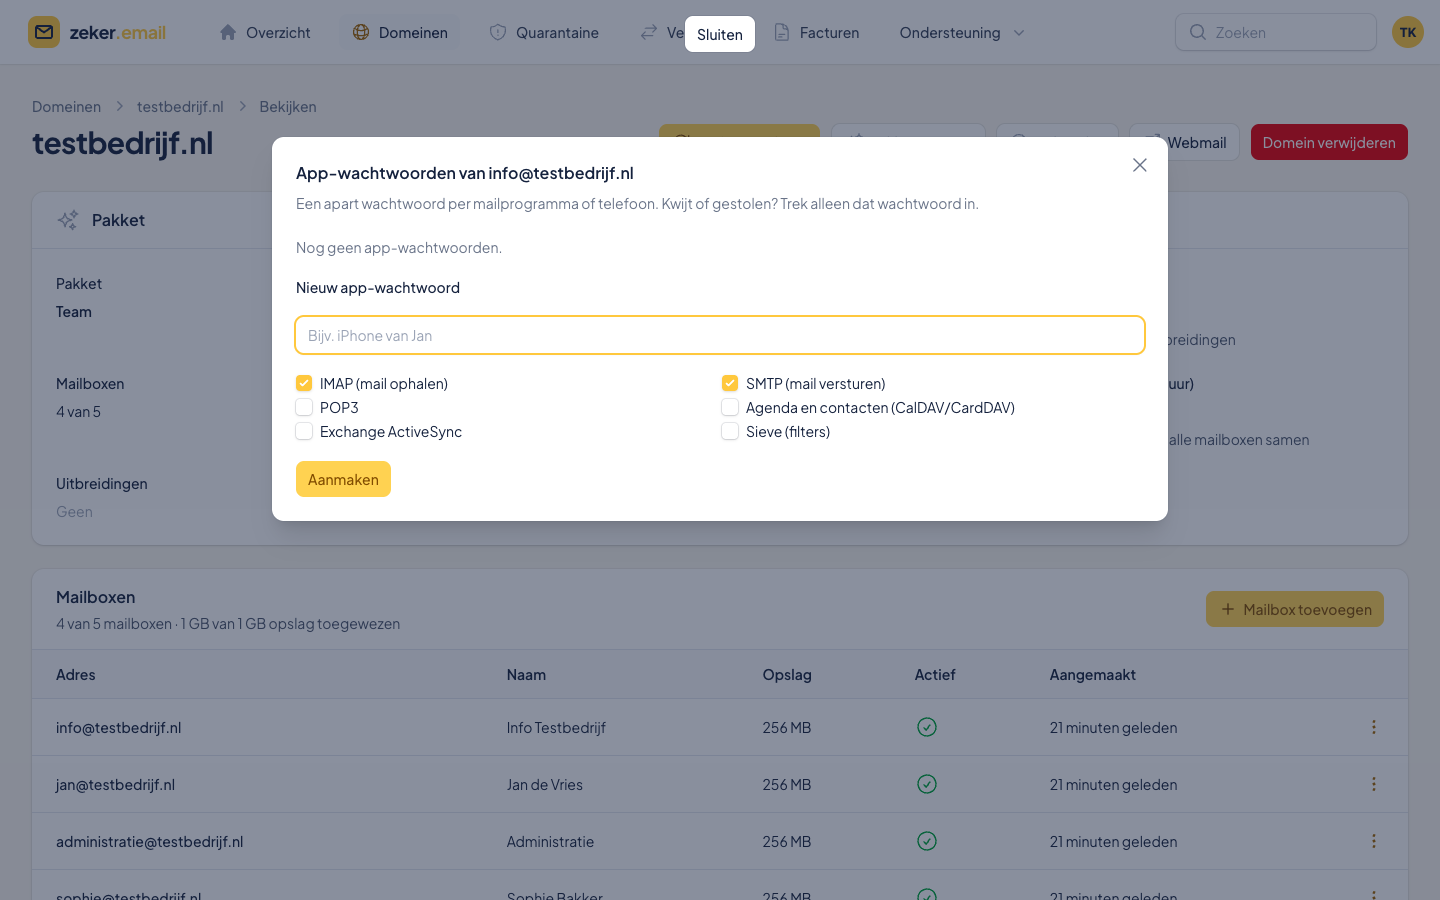
Task: Disable SMTP (mail versturen)
Action: coord(730,383)
